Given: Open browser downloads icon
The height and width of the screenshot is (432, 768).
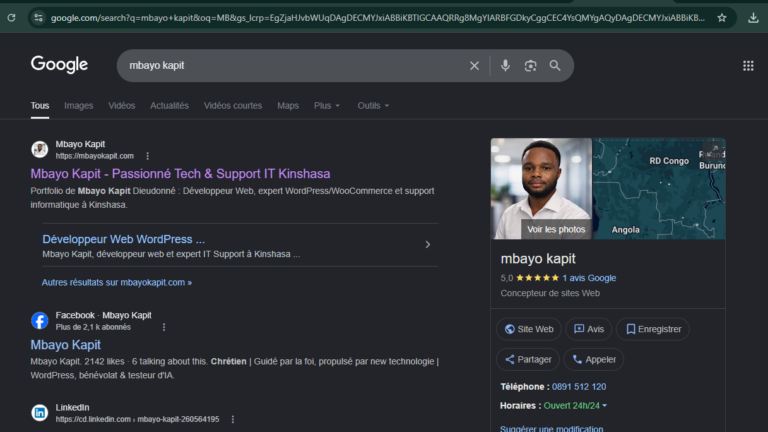Looking at the screenshot, I should coord(753,18).
